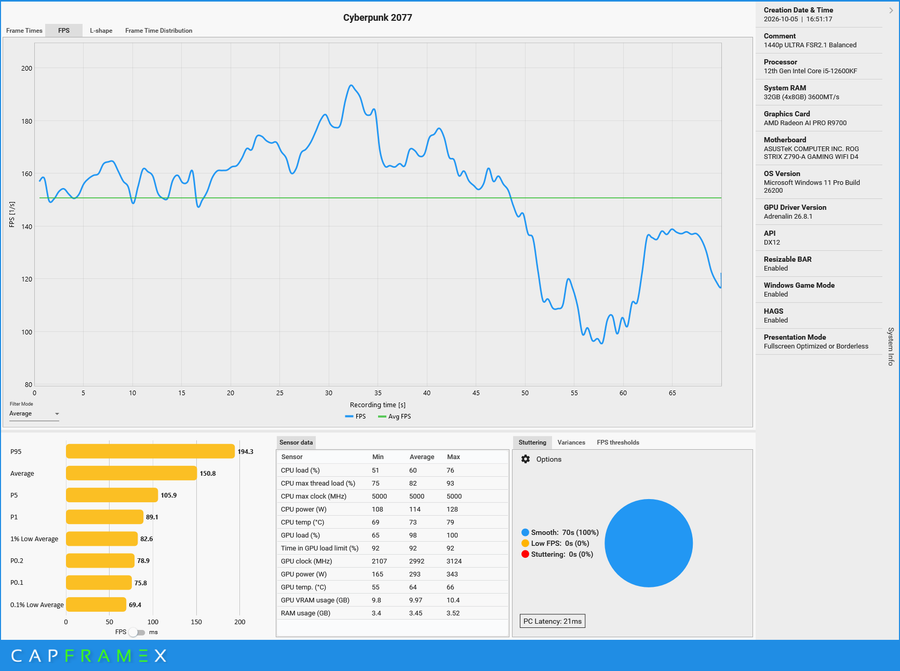Click the blue stuttering pie chart
Image resolution: width=900 pixels, height=671 pixels.
[x=649, y=543]
